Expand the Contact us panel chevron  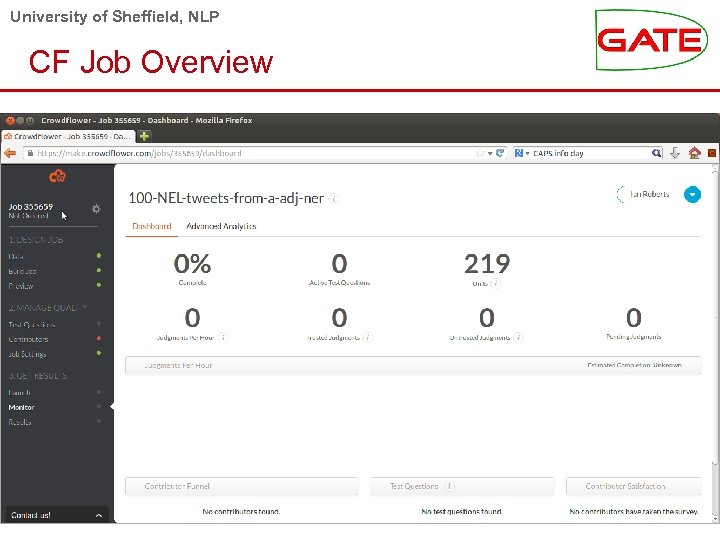pyautogui.click(x=99, y=516)
